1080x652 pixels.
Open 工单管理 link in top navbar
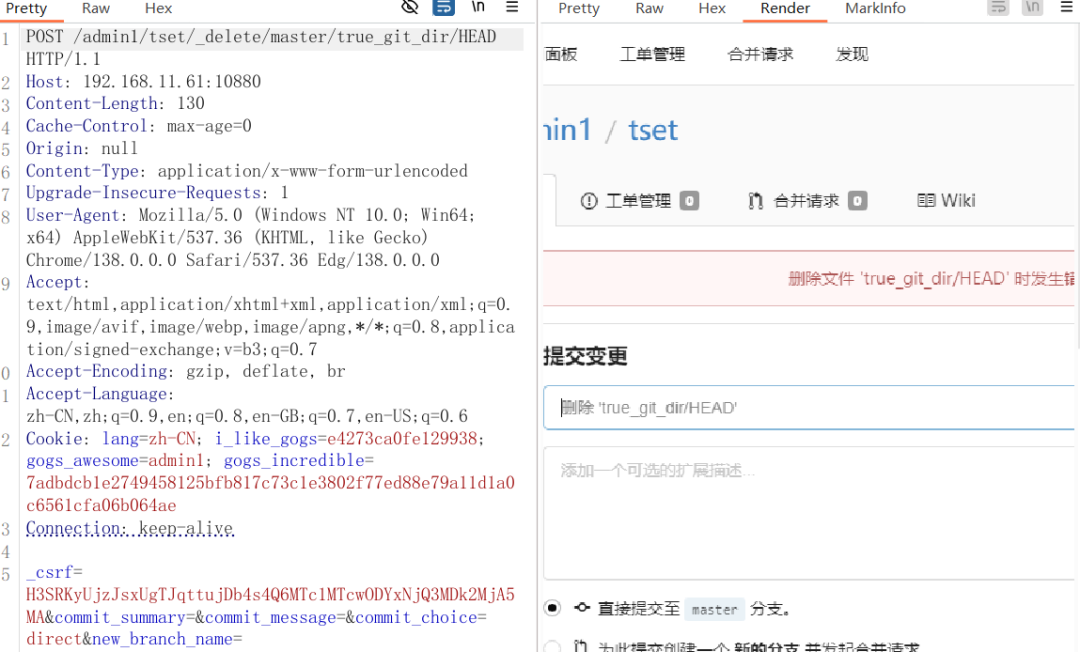[652, 54]
